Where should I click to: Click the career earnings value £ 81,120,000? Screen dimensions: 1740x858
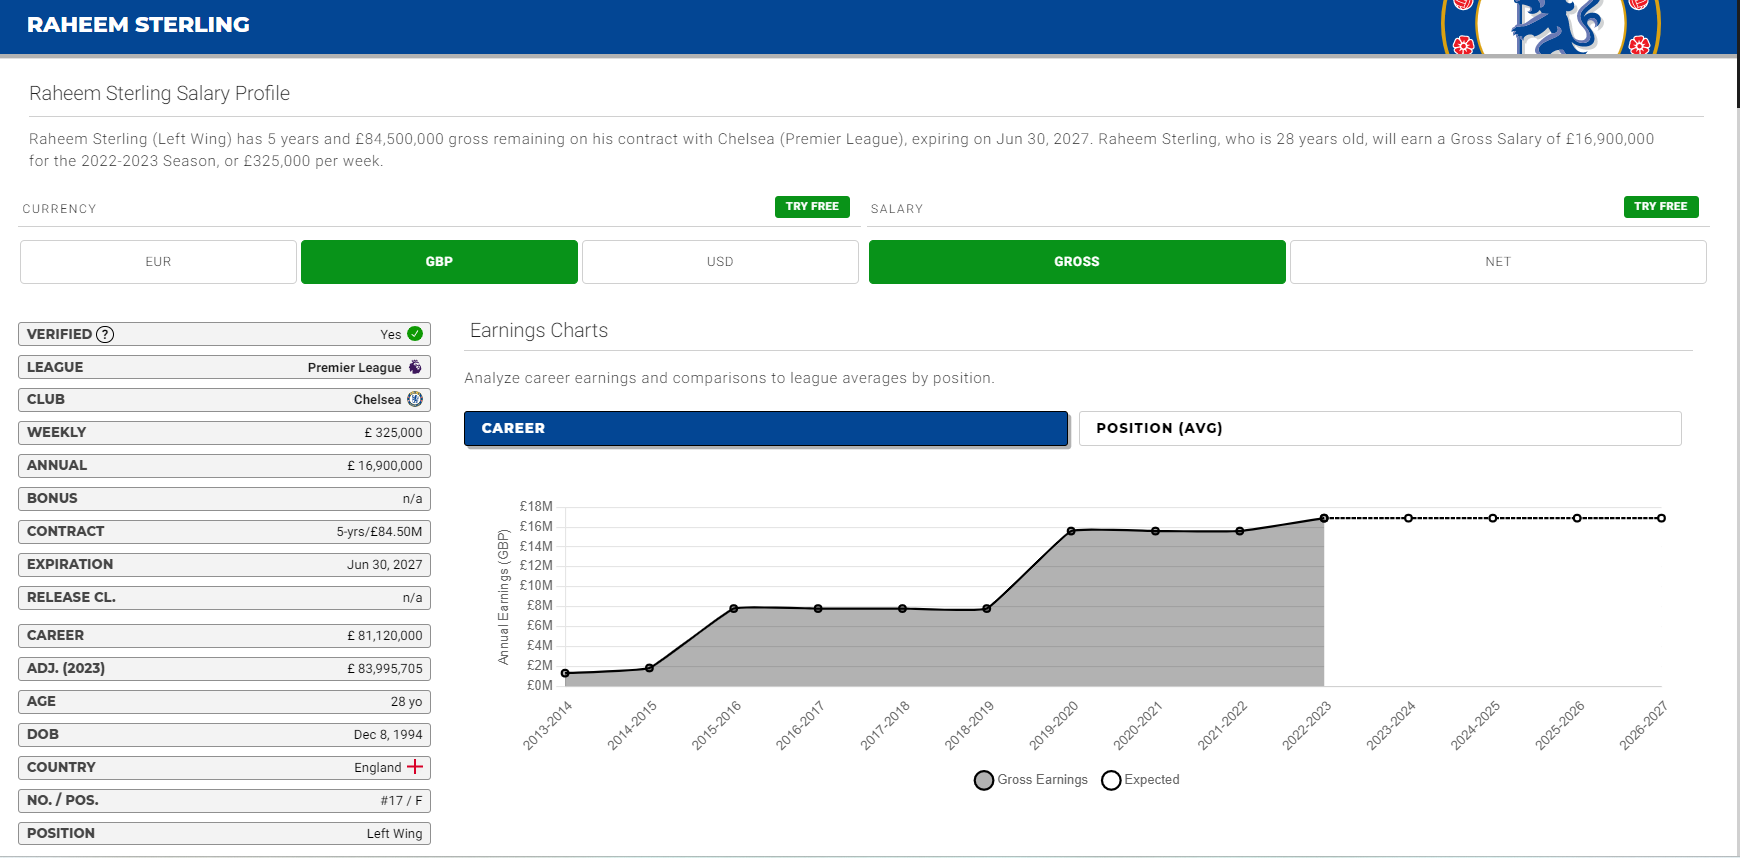[385, 635]
